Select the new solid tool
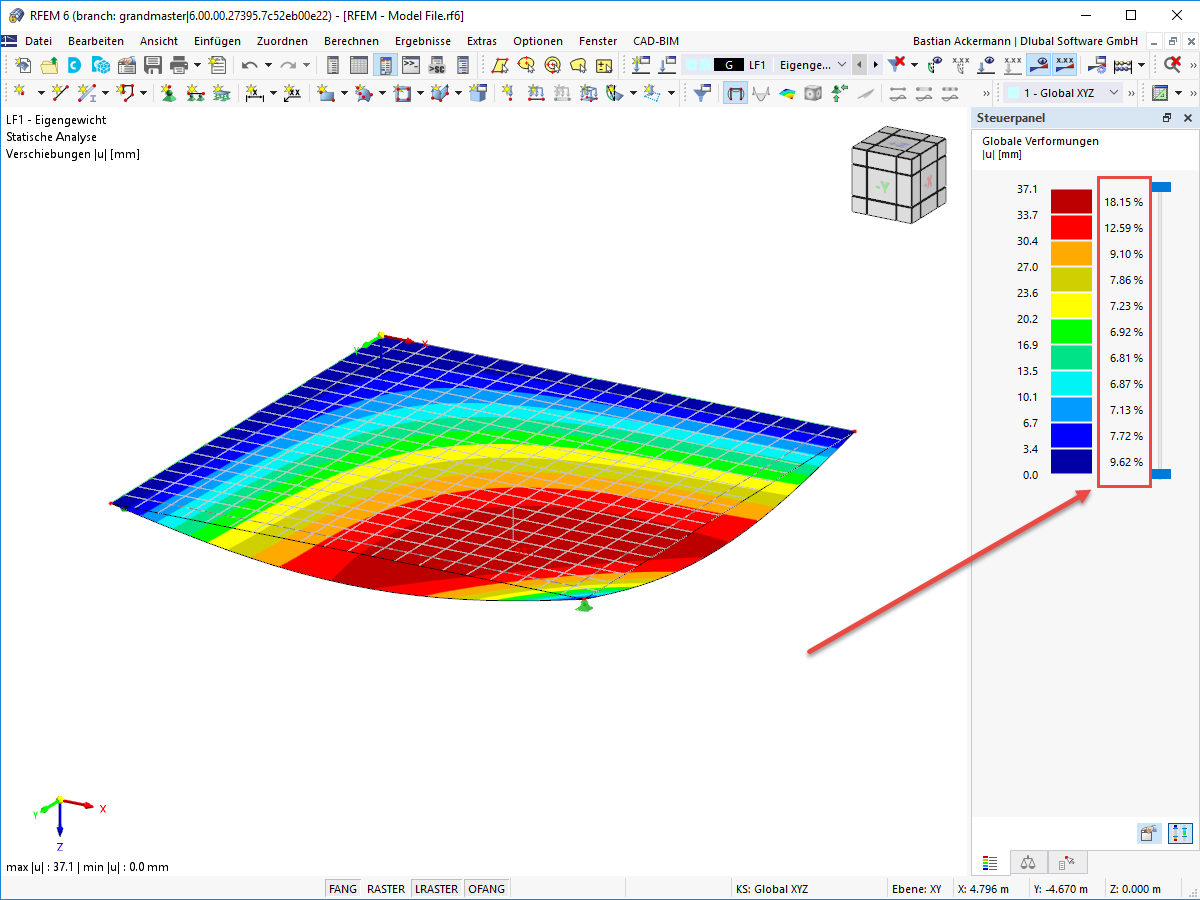 point(439,93)
